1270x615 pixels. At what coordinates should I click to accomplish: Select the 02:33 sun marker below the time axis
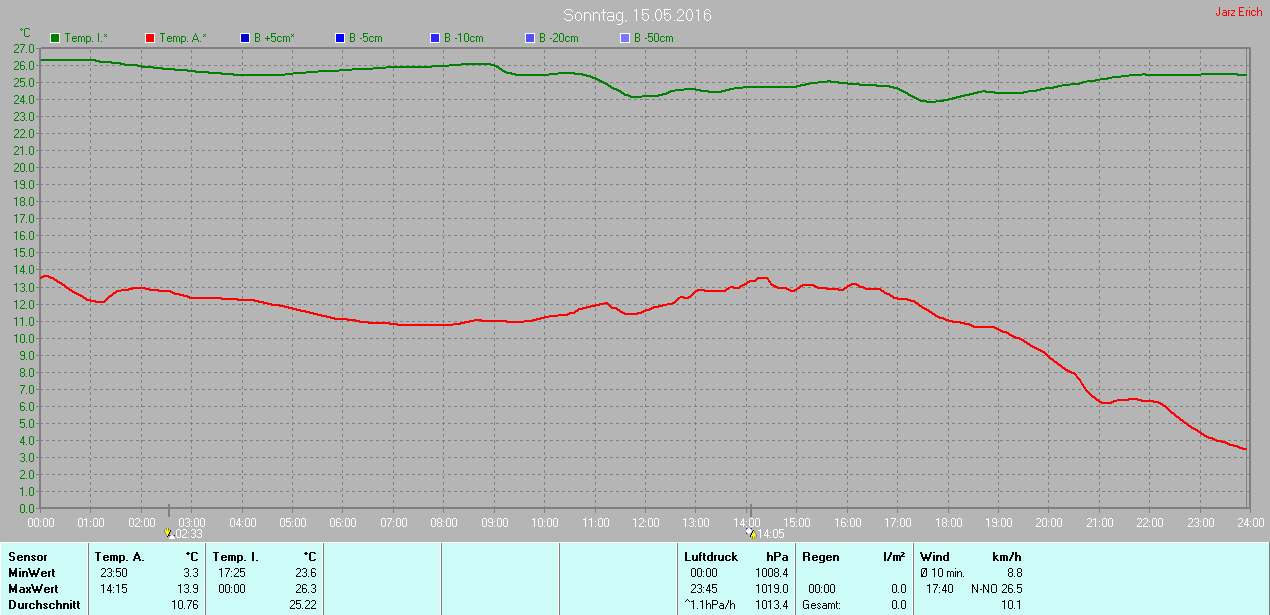click(169, 534)
